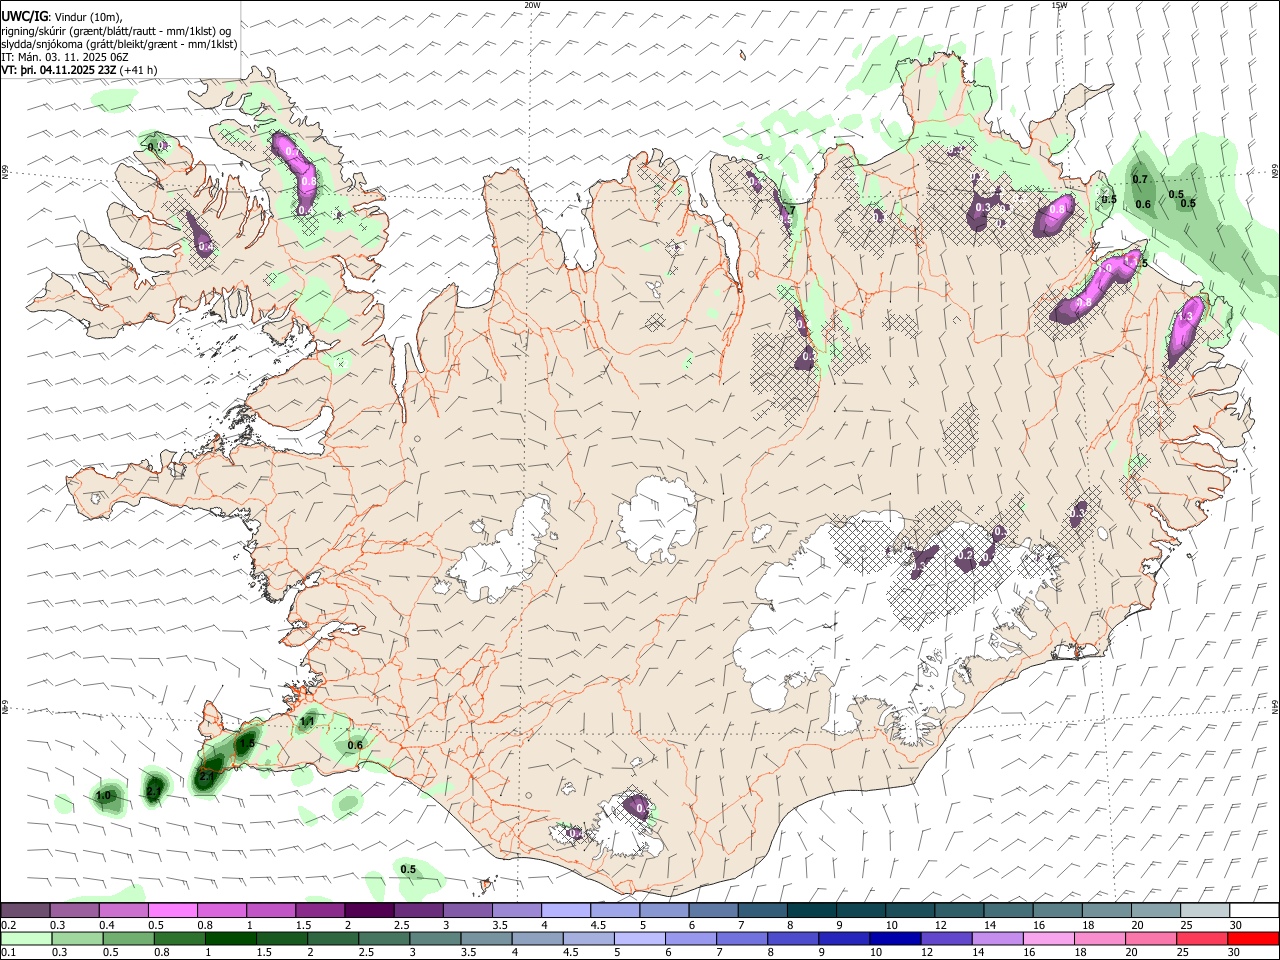The width and height of the screenshot is (1280, 960).
Task: Select the first purple swatch above 0.2 in the upper scale
Action: tap(25, 911)
